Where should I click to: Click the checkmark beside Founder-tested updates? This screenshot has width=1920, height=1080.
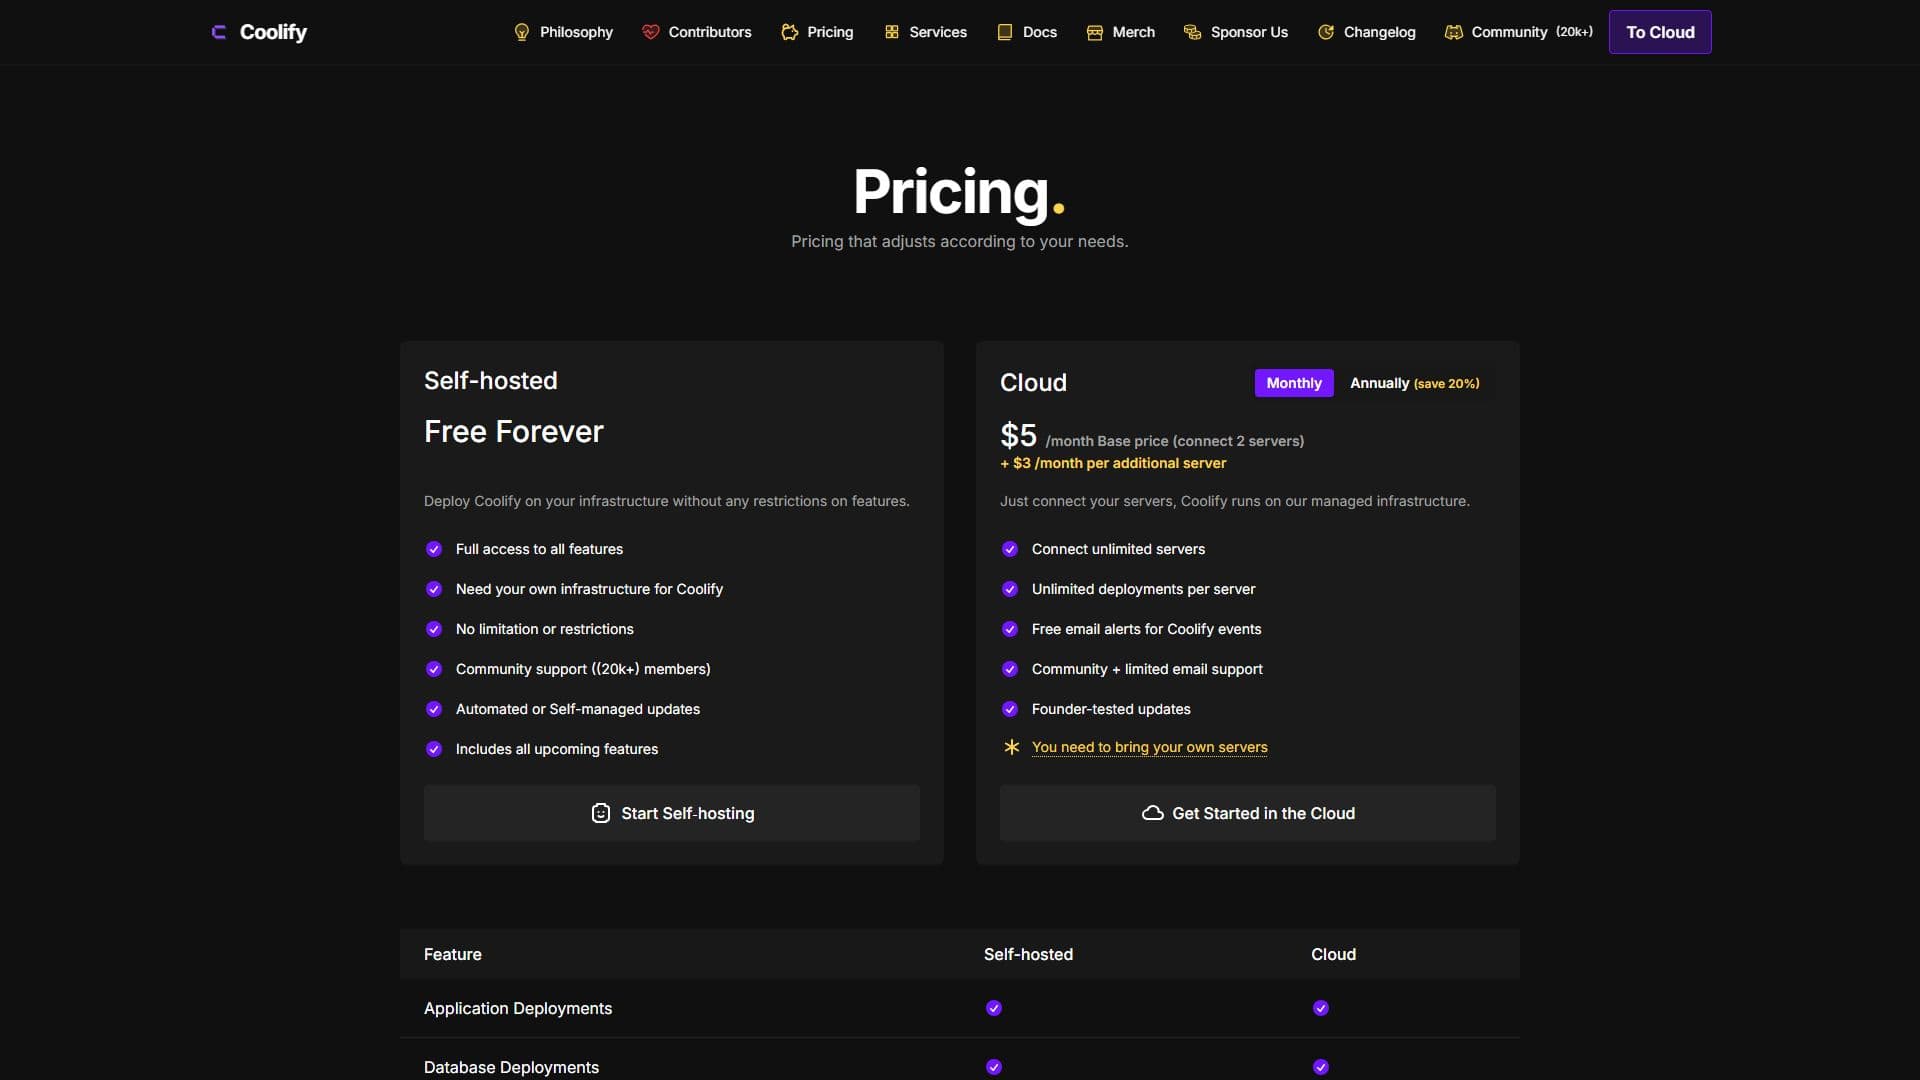tap(1010, 709)
